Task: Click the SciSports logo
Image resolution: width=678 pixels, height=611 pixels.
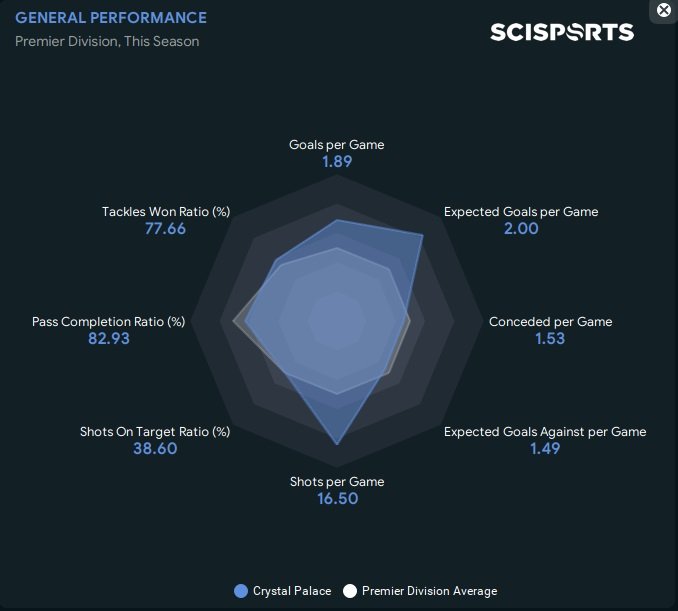Action: click(561, 32)
